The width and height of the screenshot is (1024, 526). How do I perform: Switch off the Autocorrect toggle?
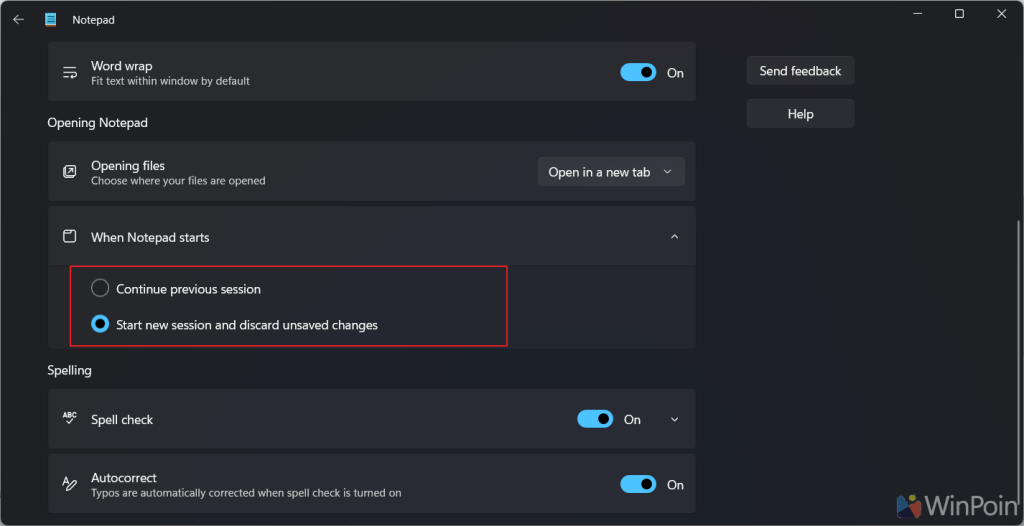pyautogui.click(x=638, y=484)
